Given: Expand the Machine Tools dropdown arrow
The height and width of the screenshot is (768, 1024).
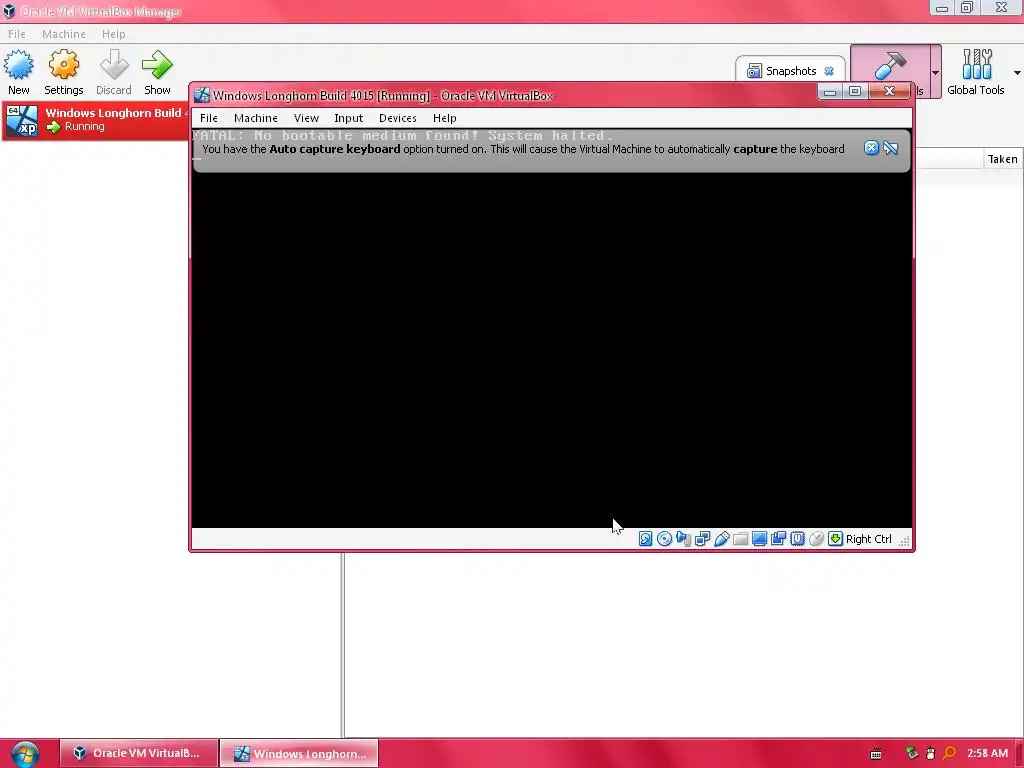Looking at the screenshot, I should [x=935, y=72].
